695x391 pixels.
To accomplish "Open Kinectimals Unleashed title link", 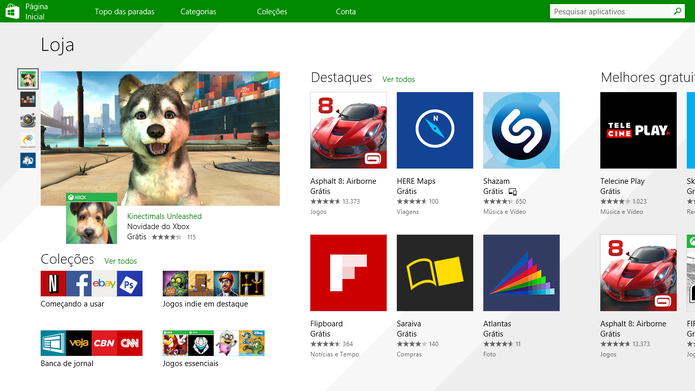I will click(x=164, y=216).
